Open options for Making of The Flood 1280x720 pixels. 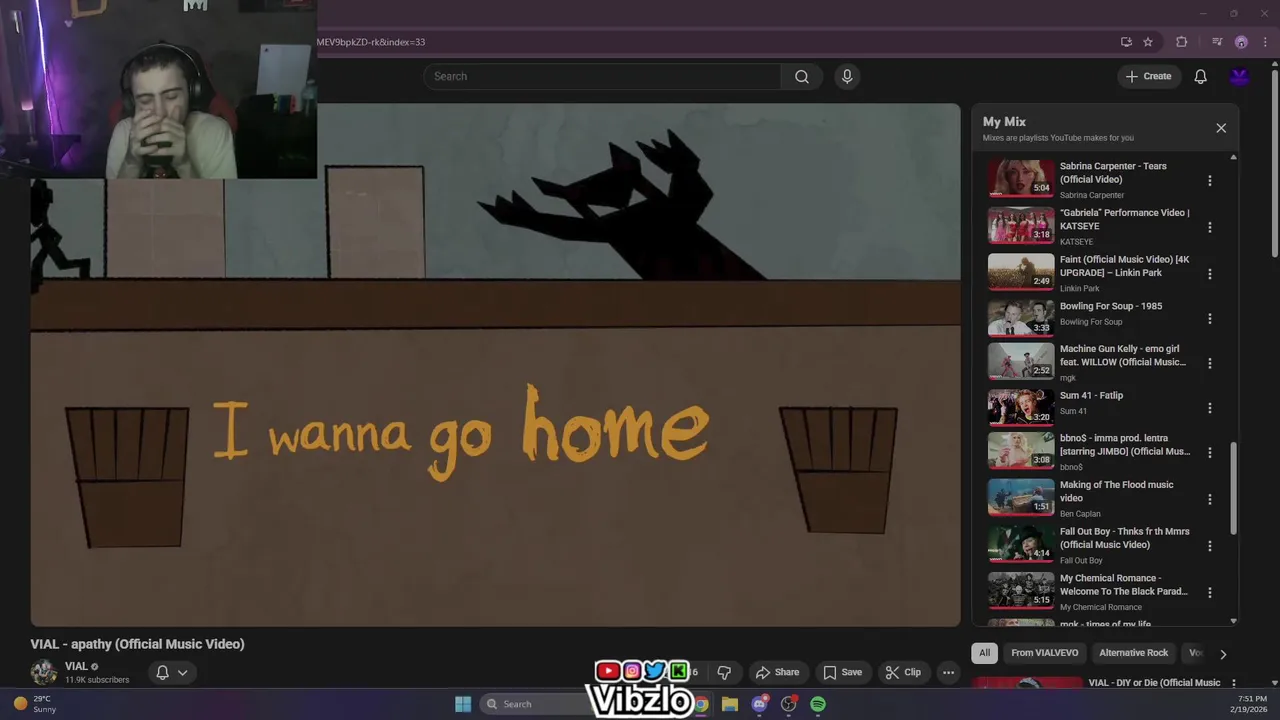(1209, 499)
